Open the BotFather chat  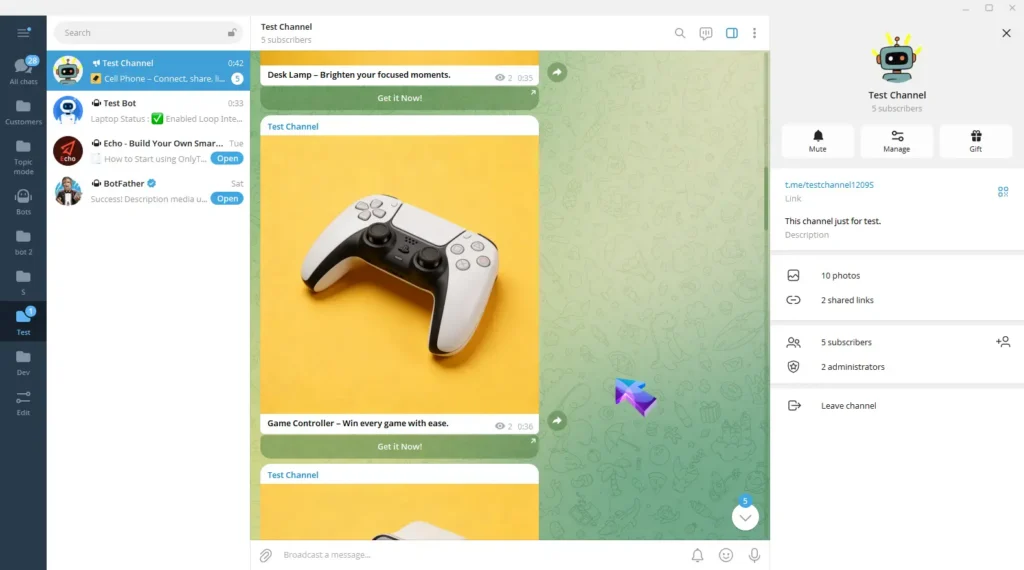(148, 191)
